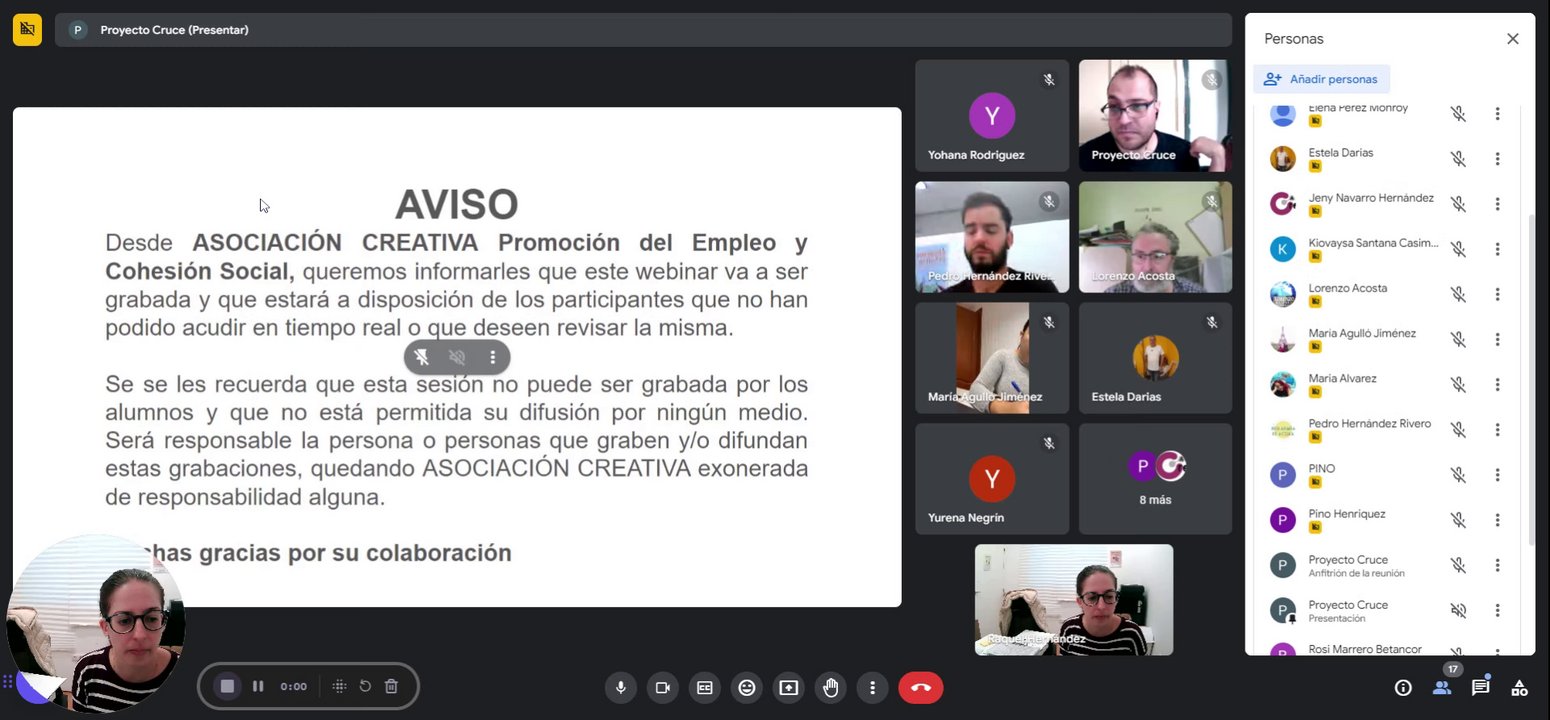Image resolution: width=1550 pixels, height=720 pixels.
Task: Select Raquel Hernández self-view tile
Action: (1074, 600)
